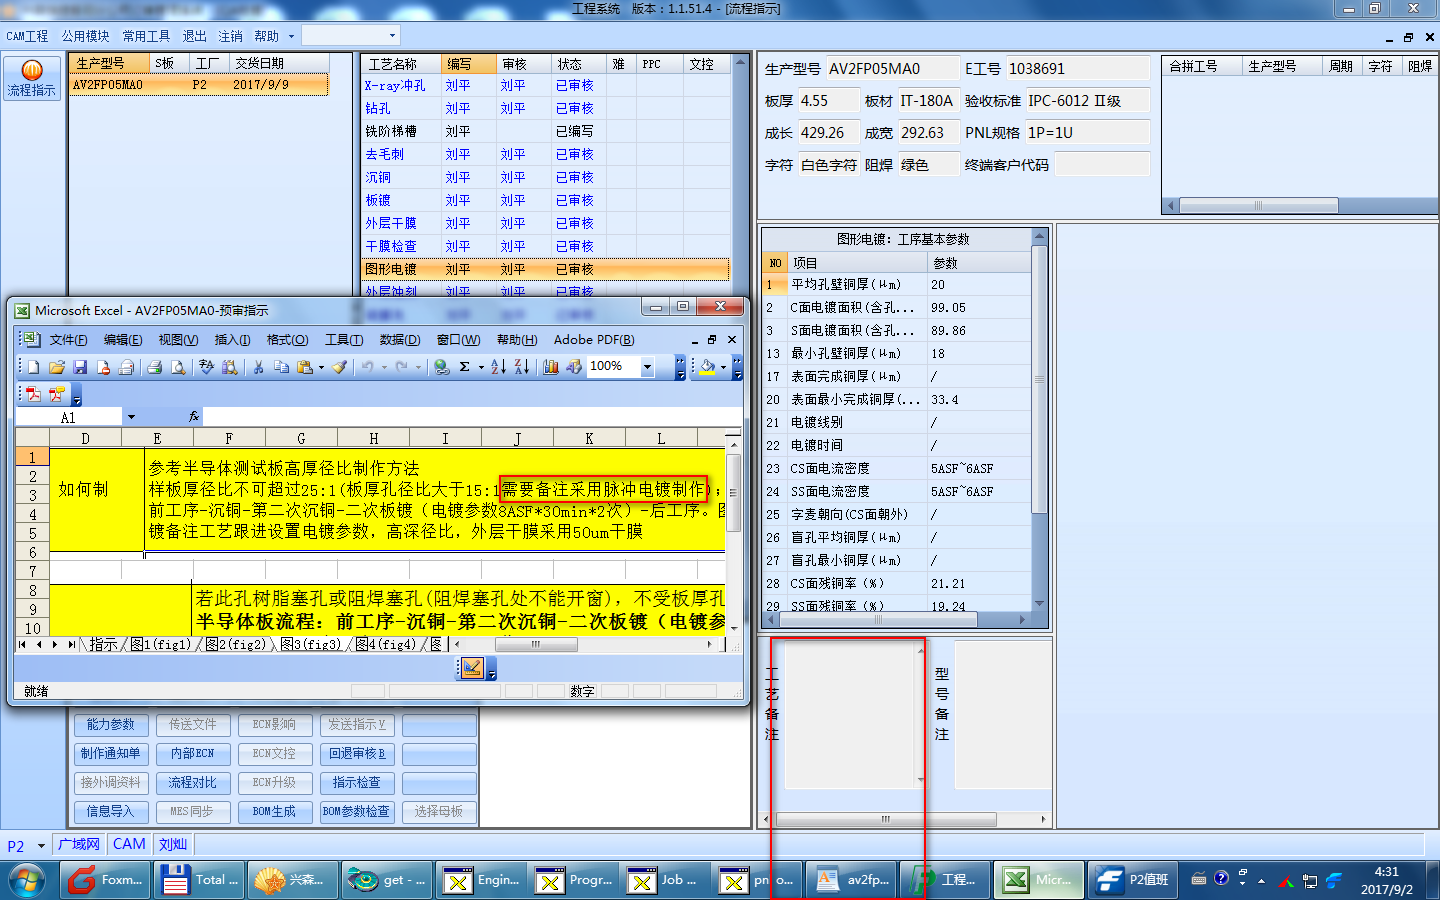Image resolution: width=1440 pixels, height=900 pixels.
Task: Click the AutoSum sigma icon
Action: [465, 367]
